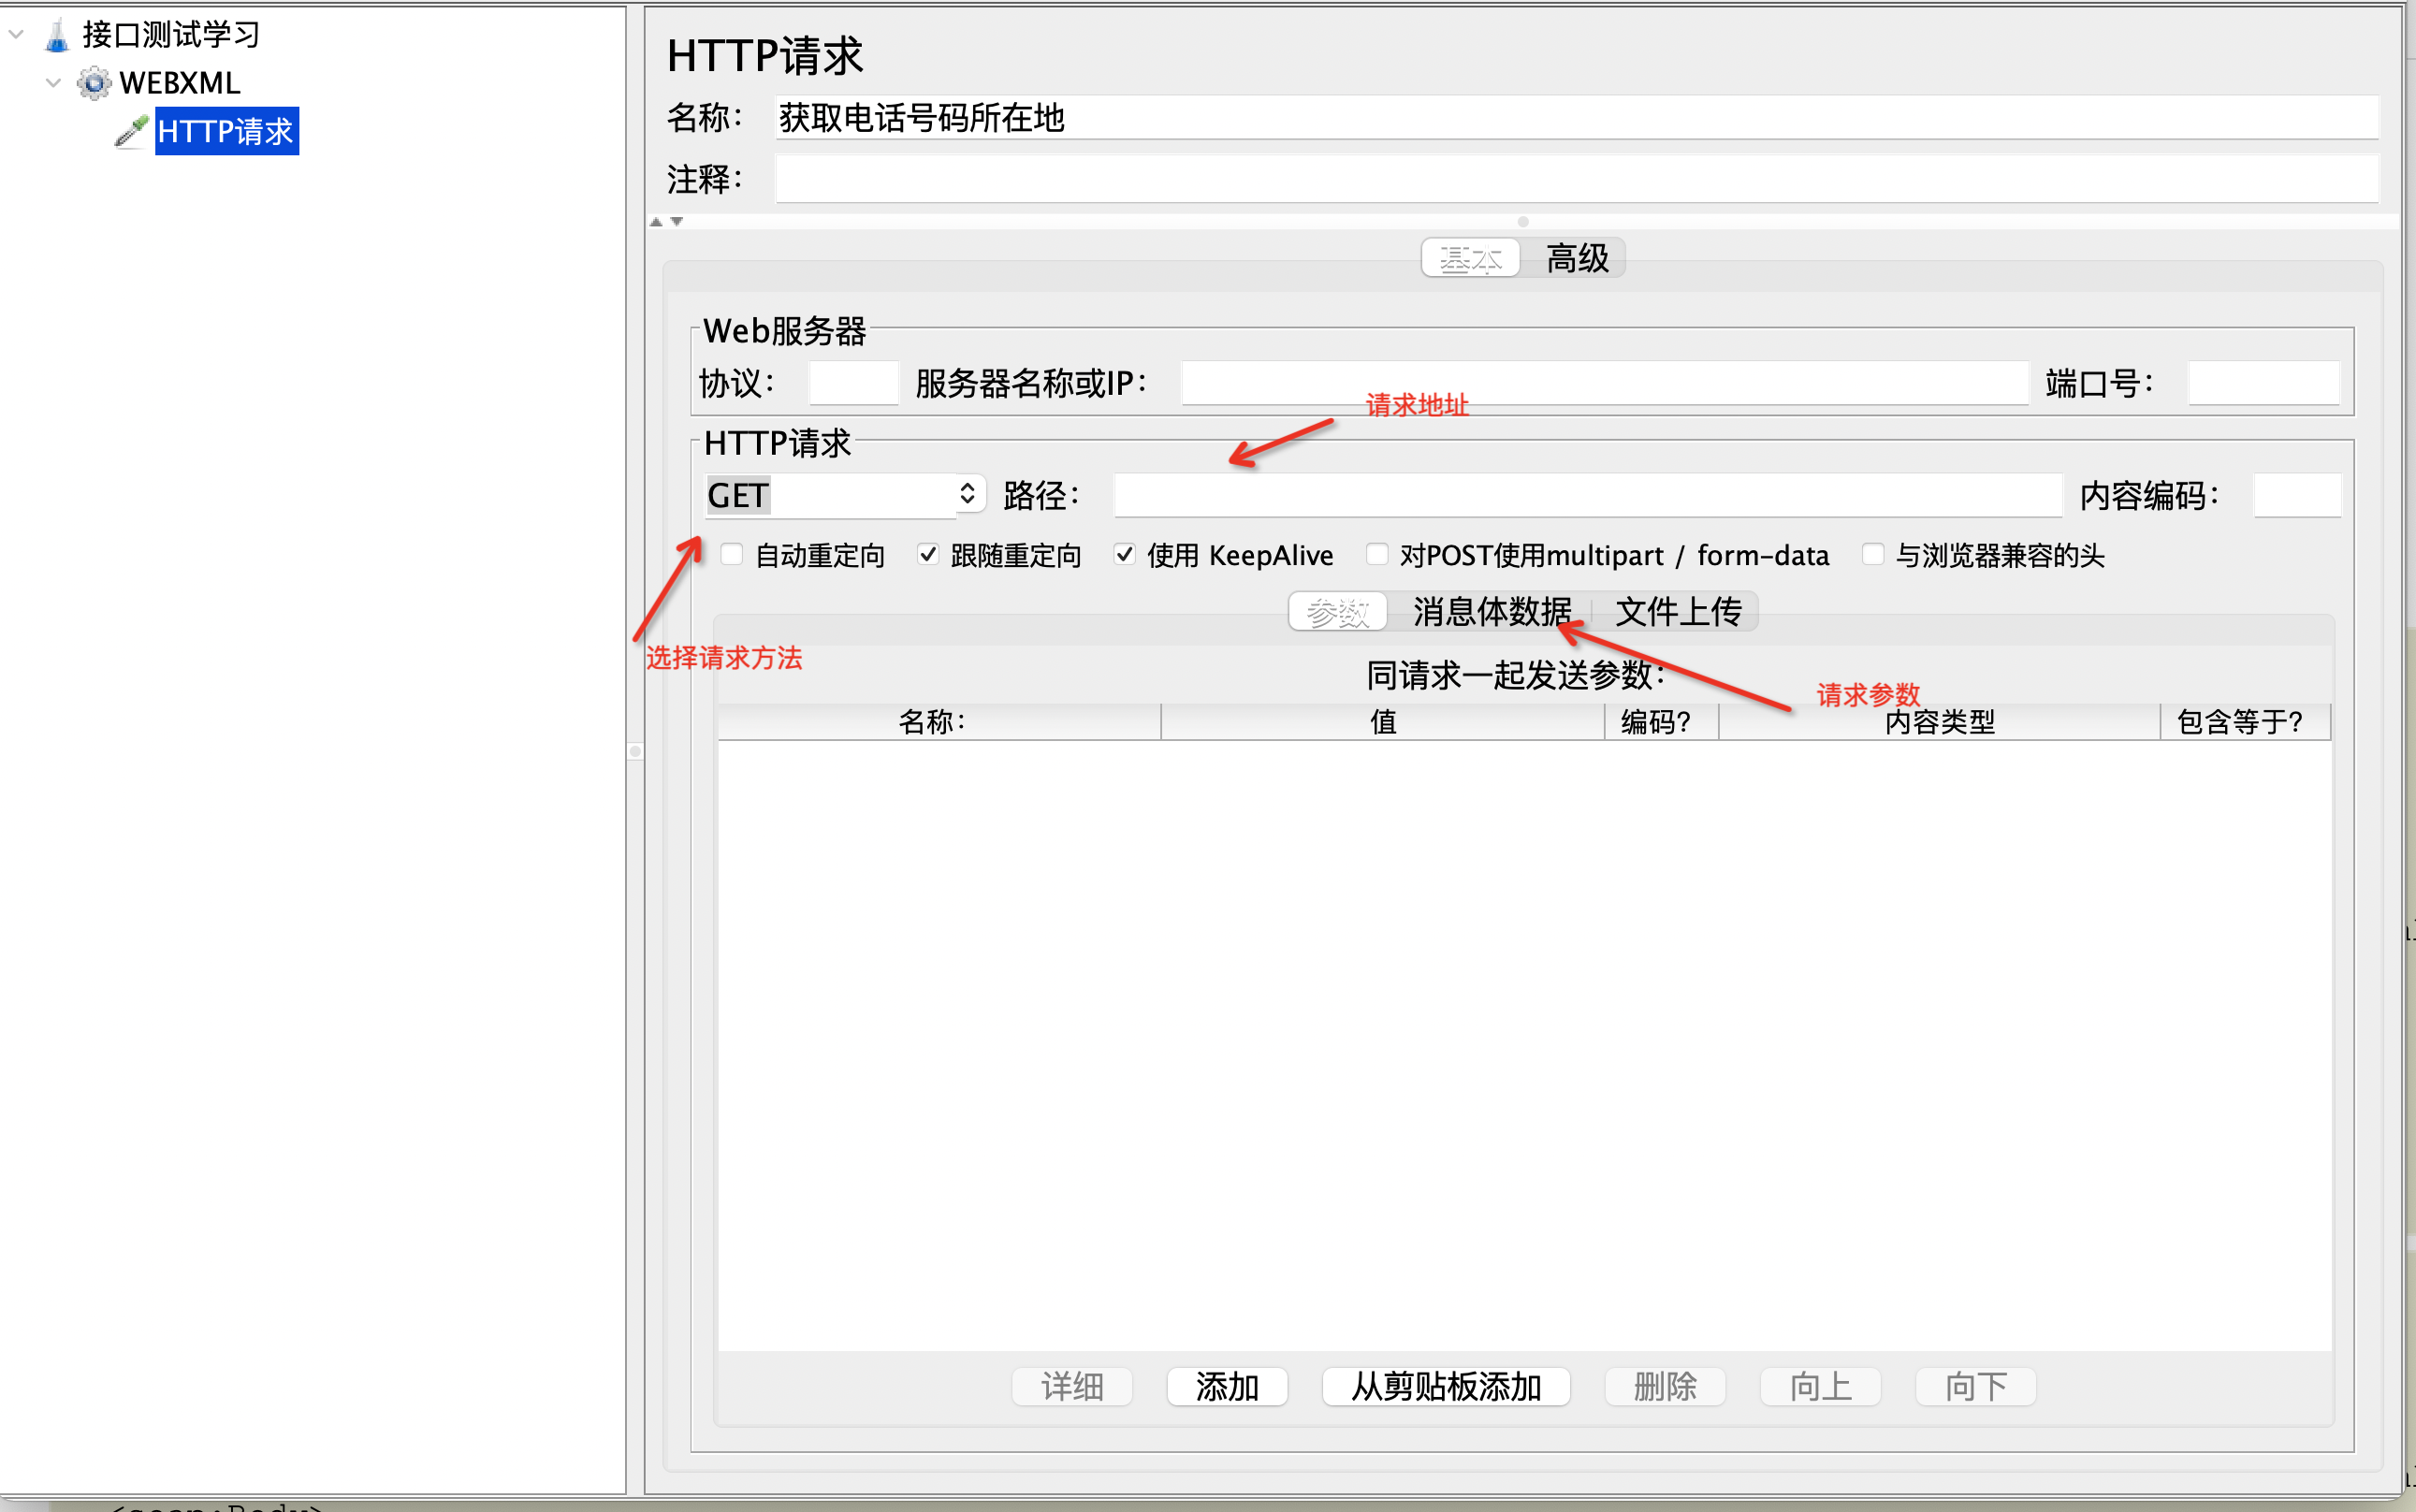Click the small collapse-down arrow below the comment field

(x=677, y=222)
